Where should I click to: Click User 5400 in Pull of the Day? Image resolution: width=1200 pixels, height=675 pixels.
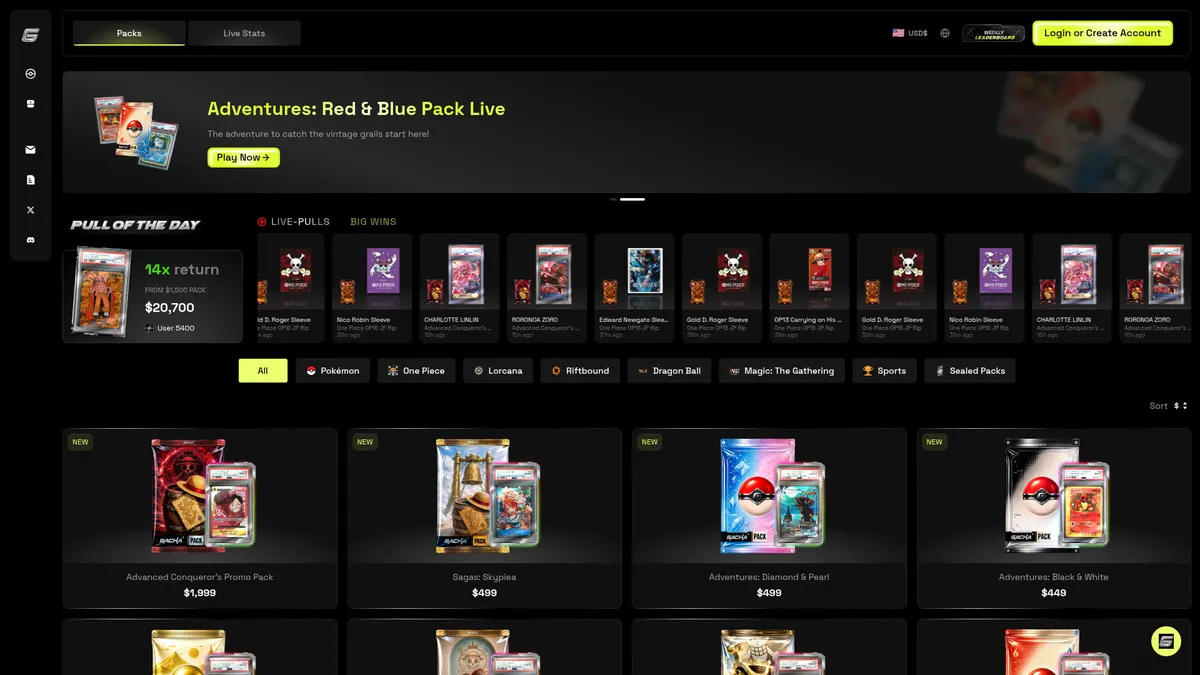point(169,328)
